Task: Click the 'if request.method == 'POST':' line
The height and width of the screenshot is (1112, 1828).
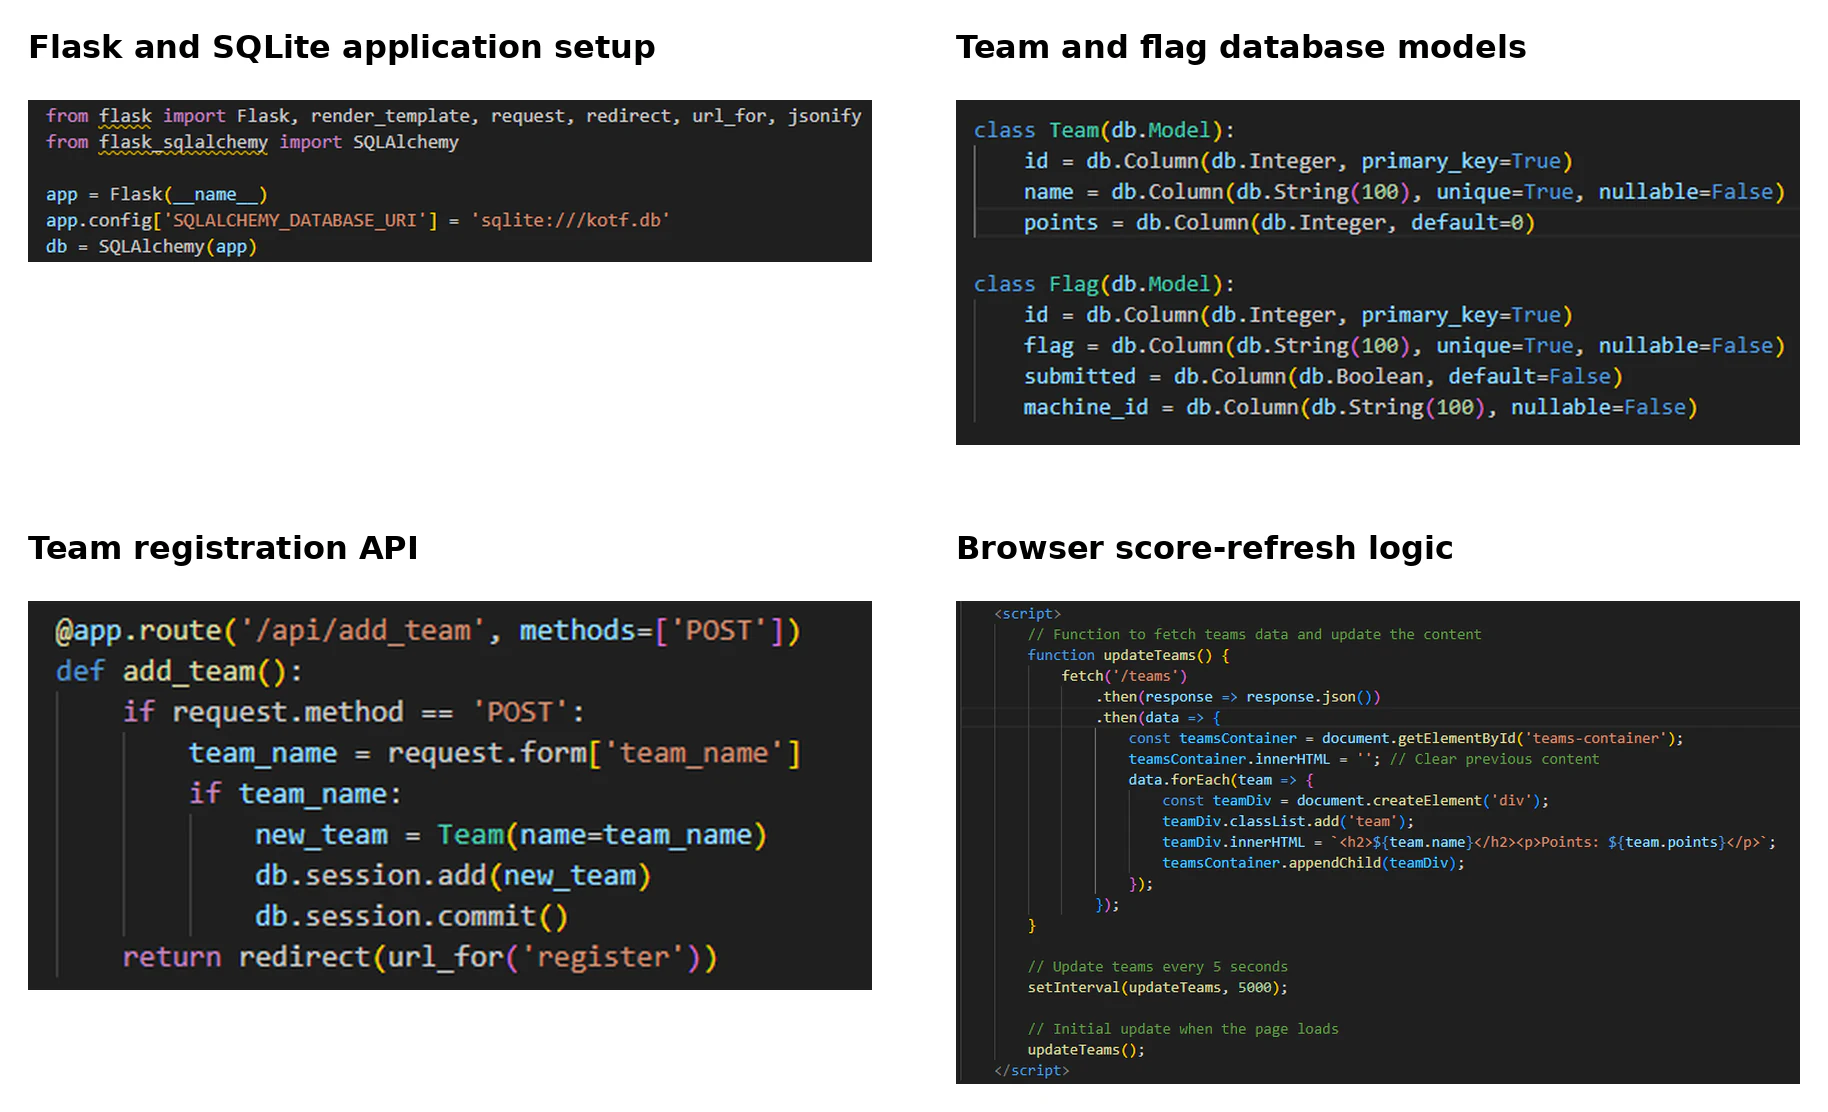Action: pyautogui.click(x=354, y=712)
